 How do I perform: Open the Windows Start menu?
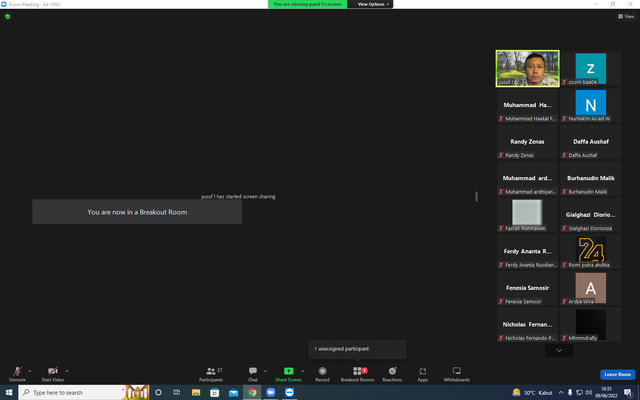coord(9,392)
